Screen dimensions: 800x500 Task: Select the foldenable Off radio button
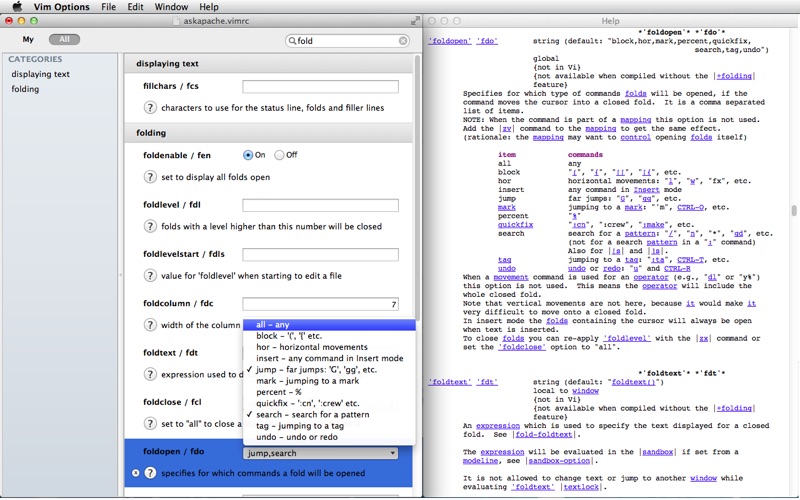pyautogui.click(x=279, y=155)
